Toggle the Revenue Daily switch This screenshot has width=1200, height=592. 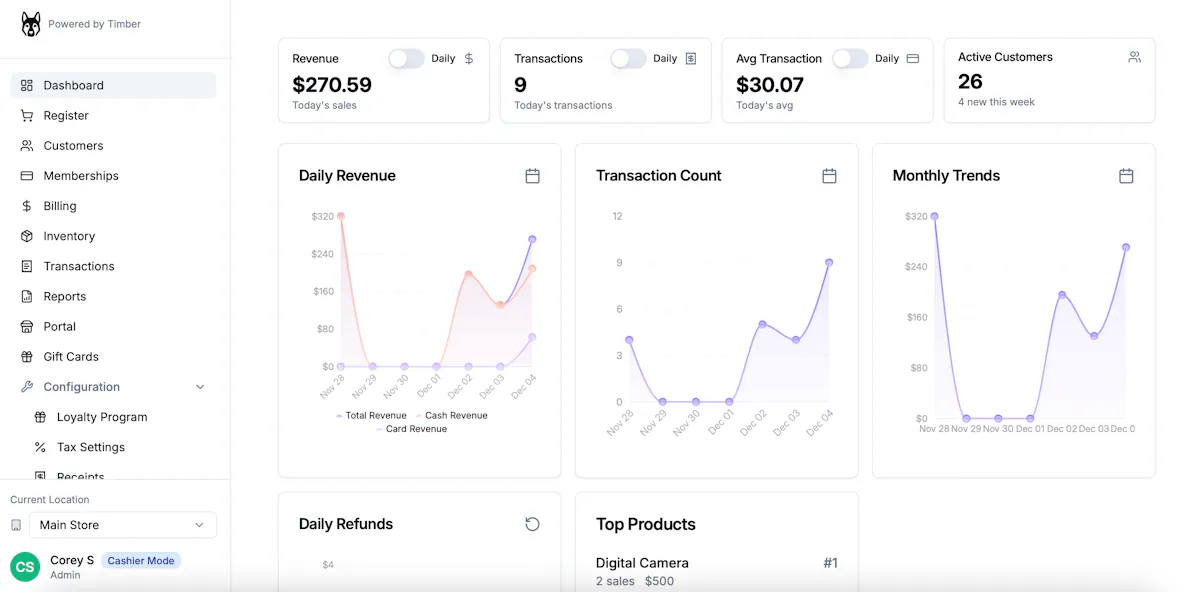(x=406, y=58)
